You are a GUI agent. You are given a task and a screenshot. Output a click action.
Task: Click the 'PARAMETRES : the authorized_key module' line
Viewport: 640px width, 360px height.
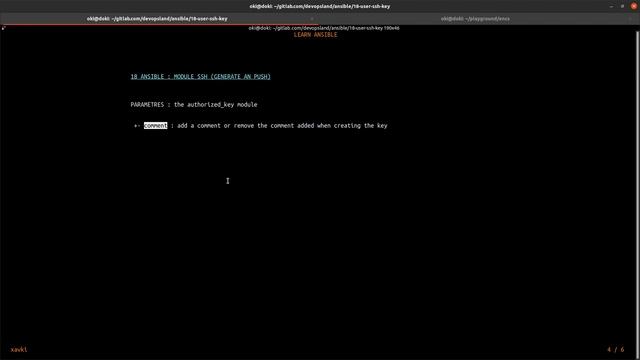pyautogui.click(x=194, y=104)
